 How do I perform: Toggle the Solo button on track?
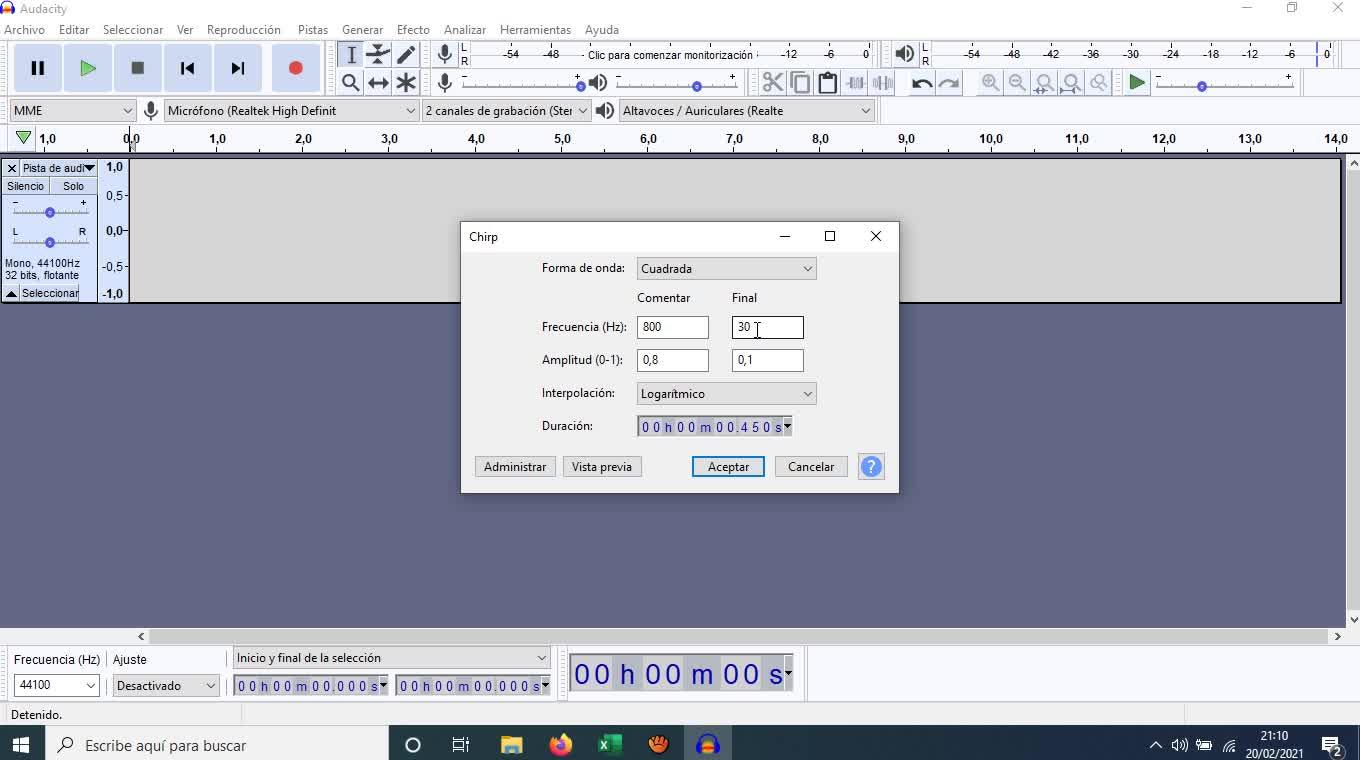coord(73,186)
